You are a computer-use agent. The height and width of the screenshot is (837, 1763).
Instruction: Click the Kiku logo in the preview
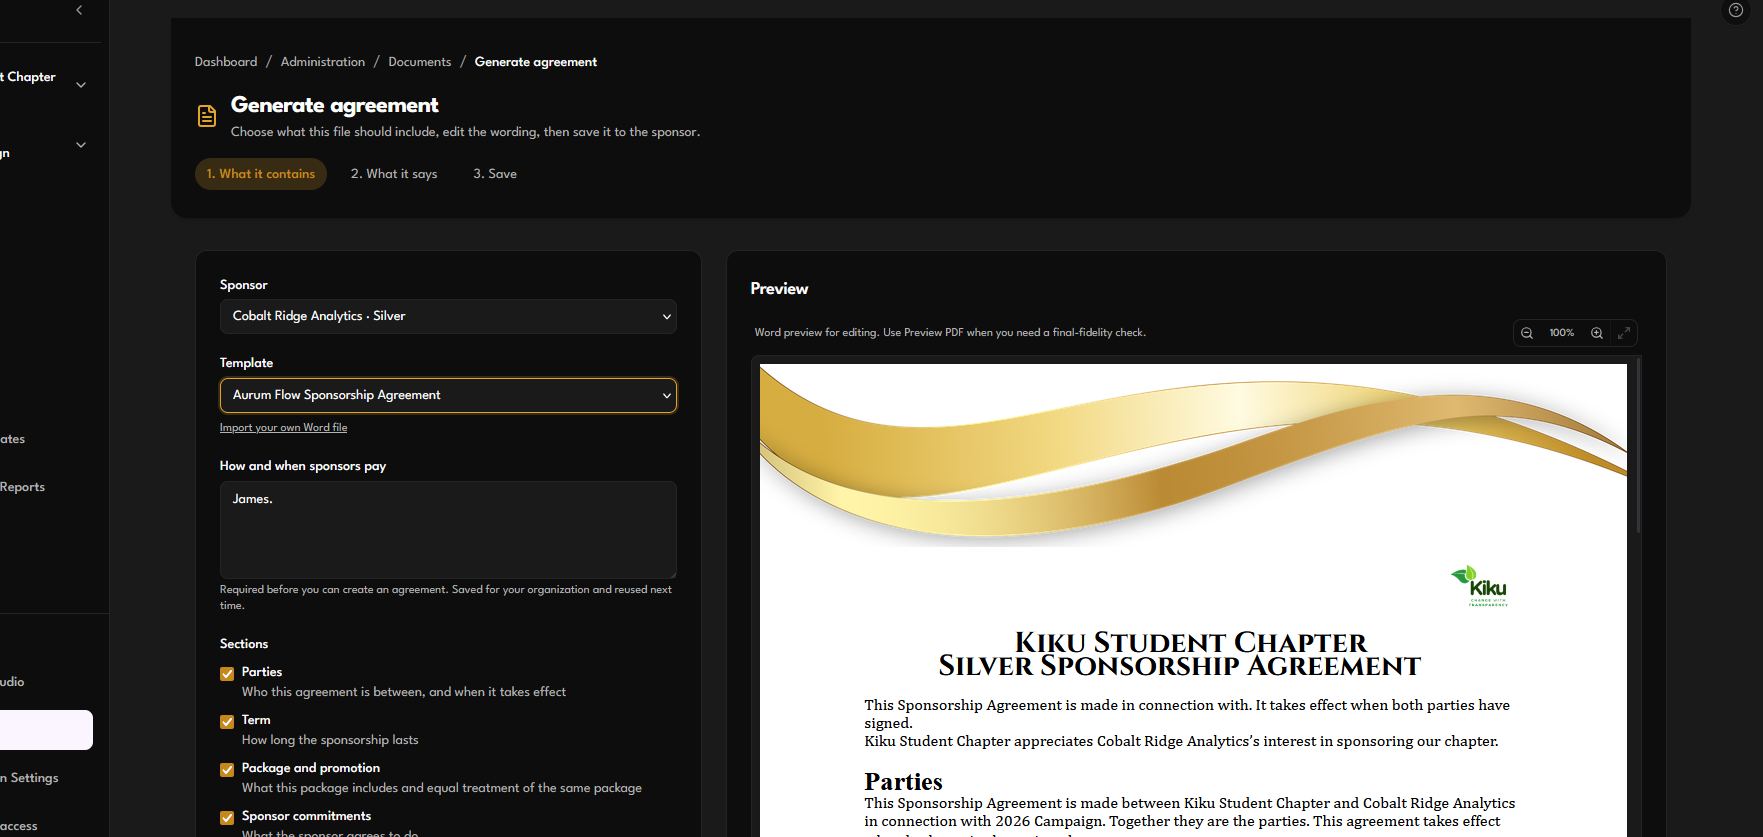click(1480, 586)
